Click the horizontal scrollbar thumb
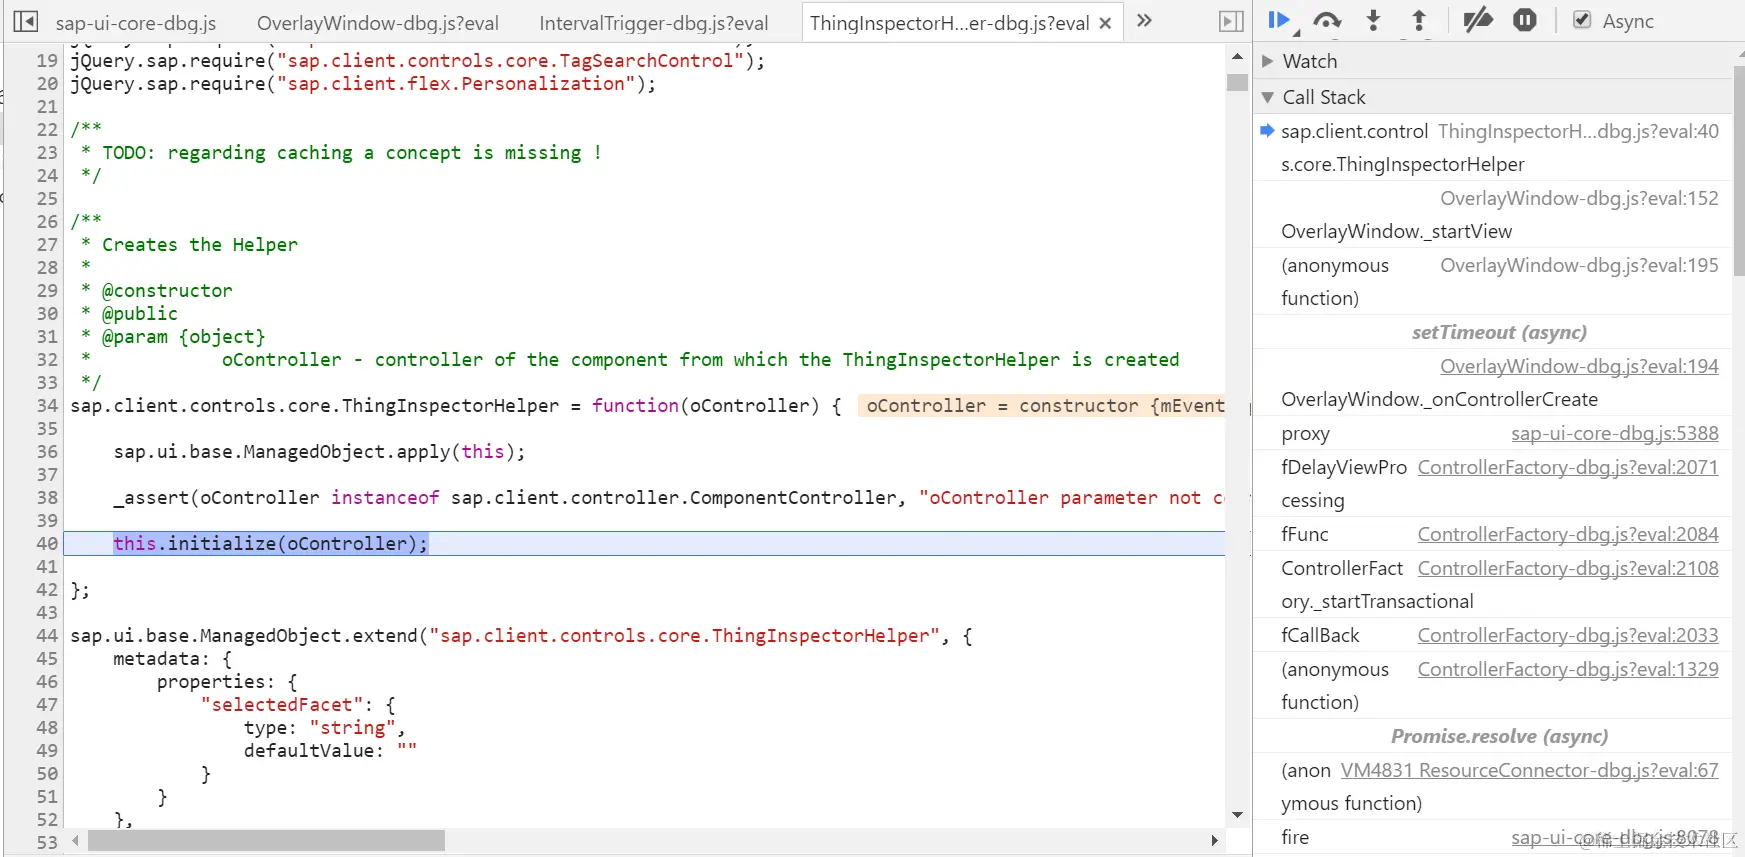 tap(266, 841)
